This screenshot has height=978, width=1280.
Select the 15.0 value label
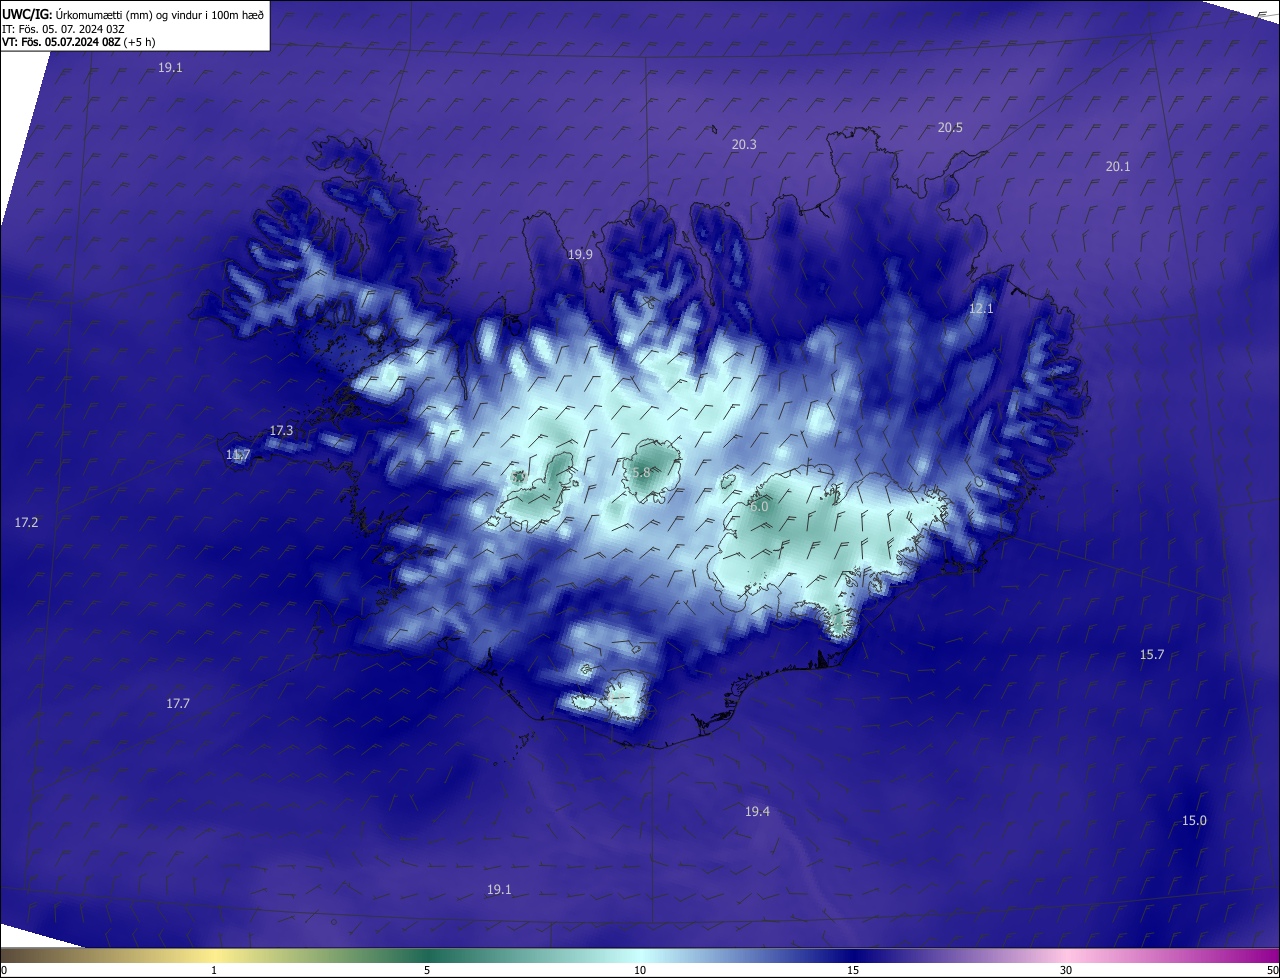[1194, 820]
